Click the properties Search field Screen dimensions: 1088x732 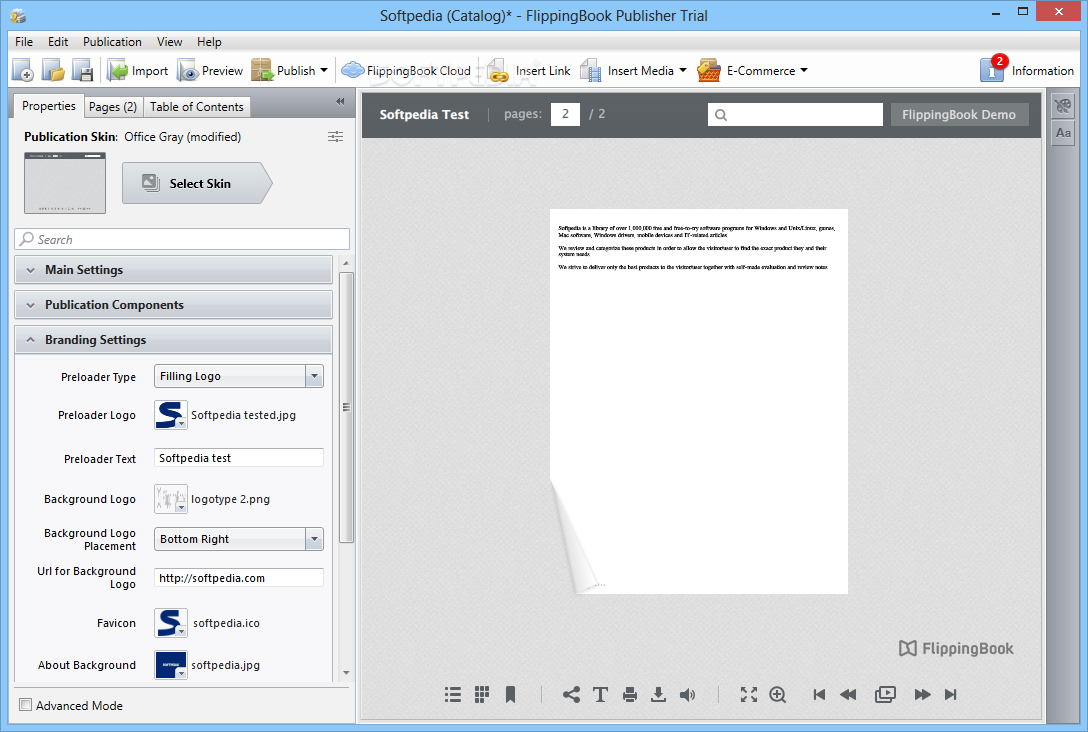click(x=182, y=239)
